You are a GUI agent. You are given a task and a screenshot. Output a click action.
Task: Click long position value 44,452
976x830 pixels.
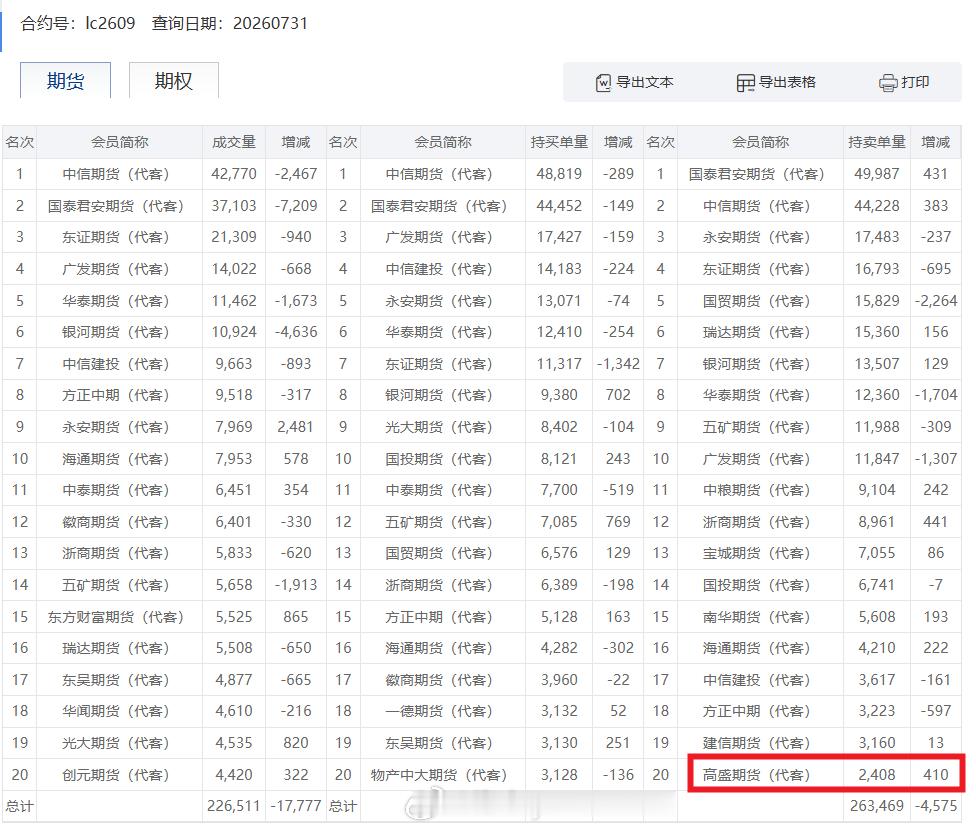click(559, 205)
